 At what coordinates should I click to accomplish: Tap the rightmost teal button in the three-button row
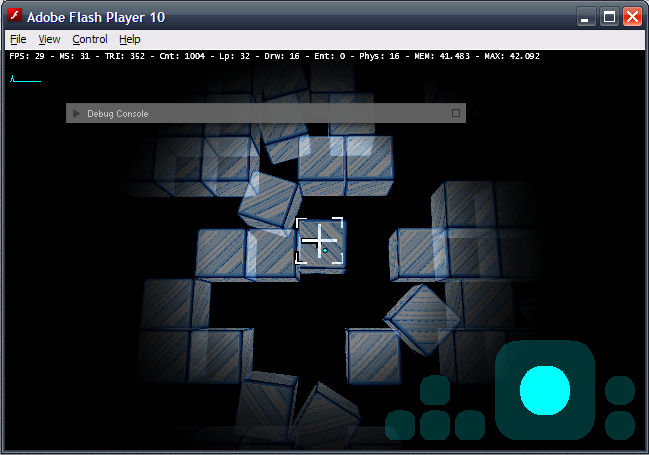(470, 425)
